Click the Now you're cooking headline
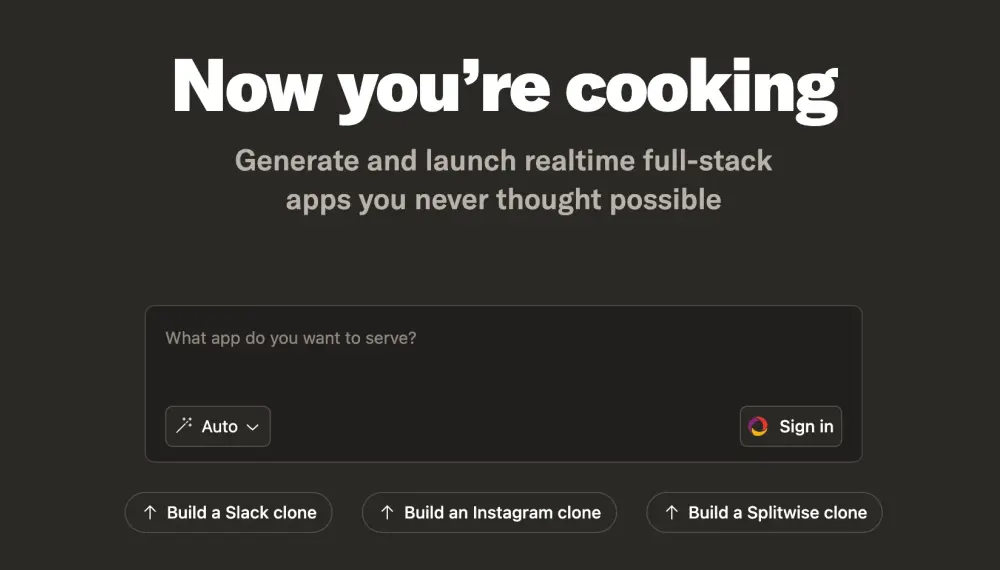This screenshot has height=570, width=1000. point(504,89)
